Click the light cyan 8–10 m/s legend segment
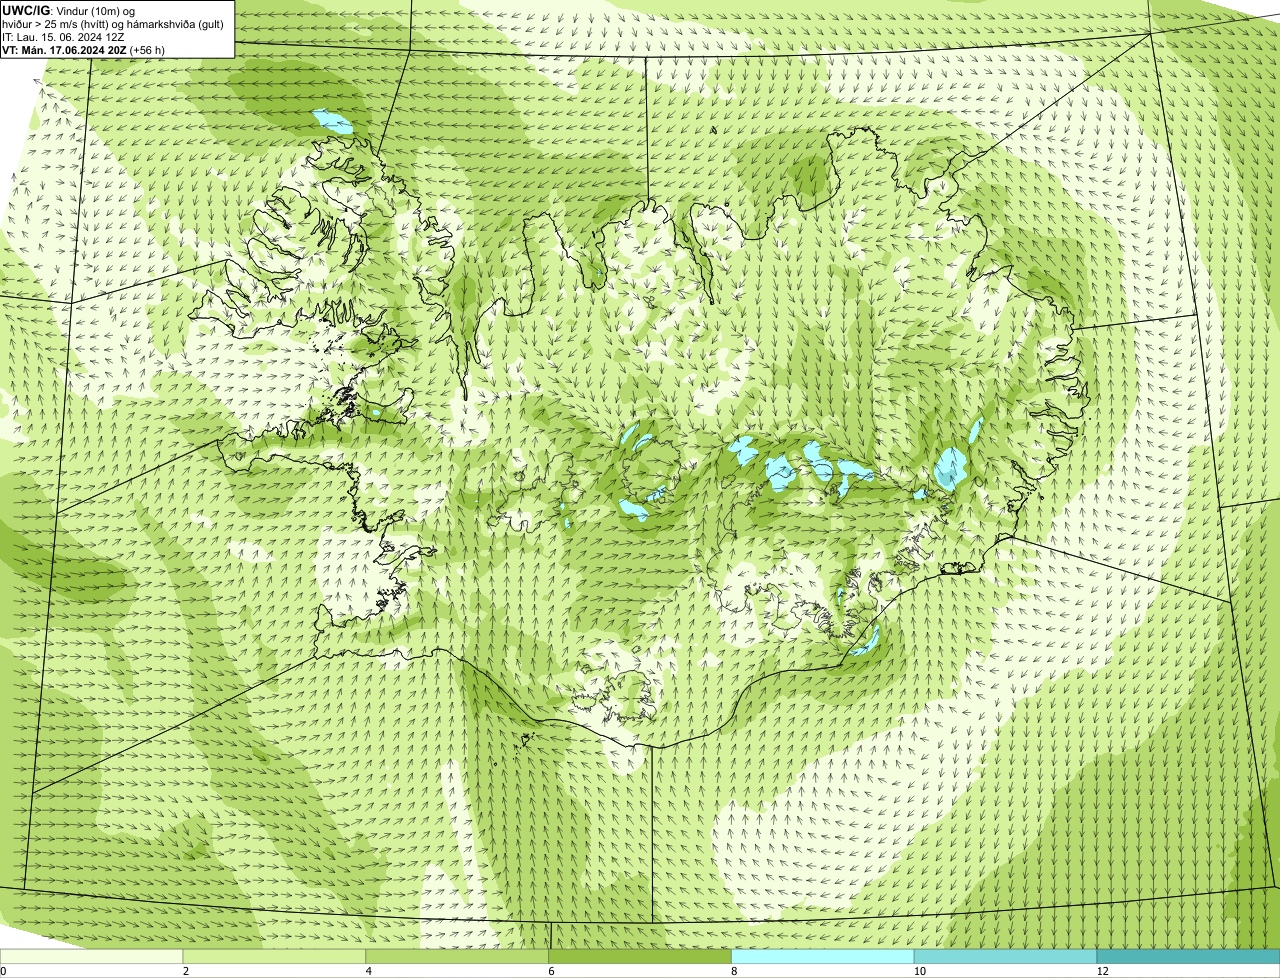 click(x=823, y=957)
